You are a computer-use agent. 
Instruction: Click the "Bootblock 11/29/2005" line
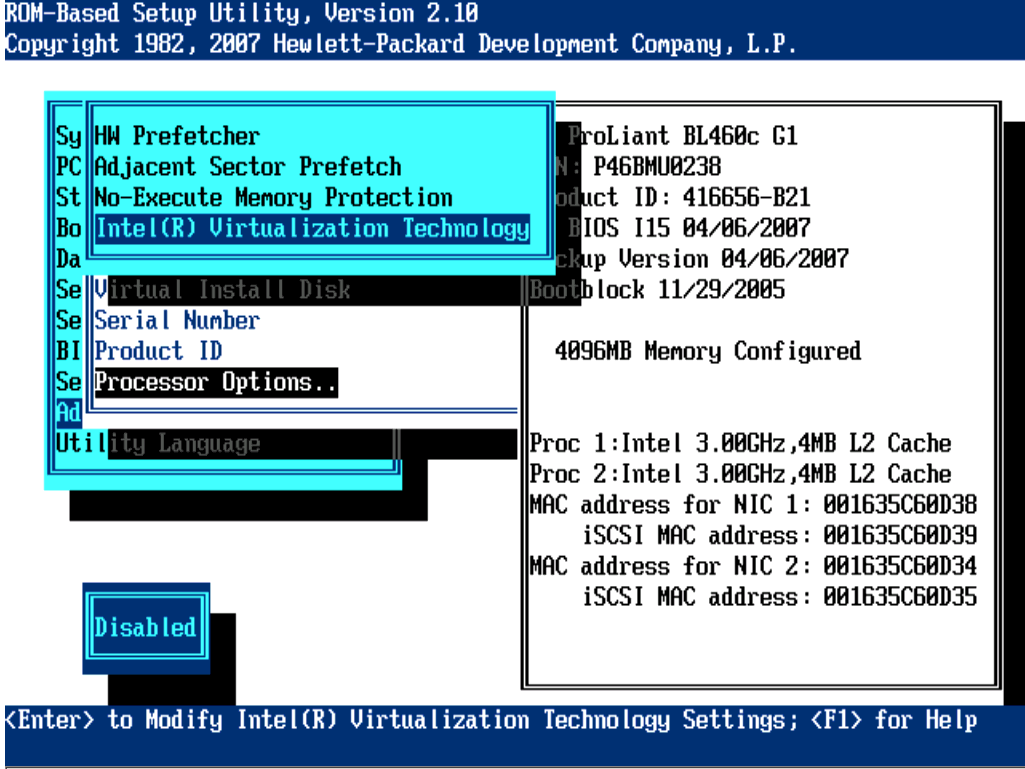657,290
